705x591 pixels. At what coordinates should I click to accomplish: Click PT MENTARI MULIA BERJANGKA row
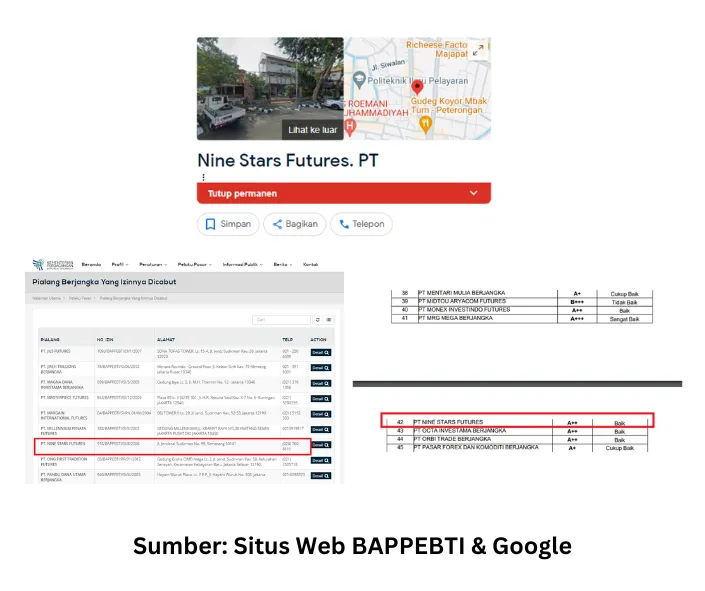point(522,293)
